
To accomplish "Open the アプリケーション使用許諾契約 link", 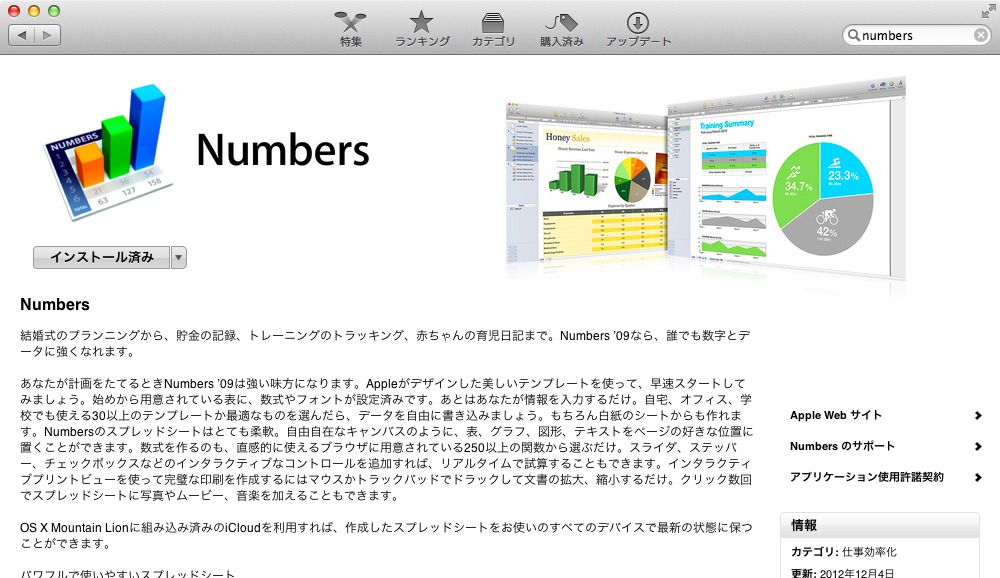I will 867,477.
